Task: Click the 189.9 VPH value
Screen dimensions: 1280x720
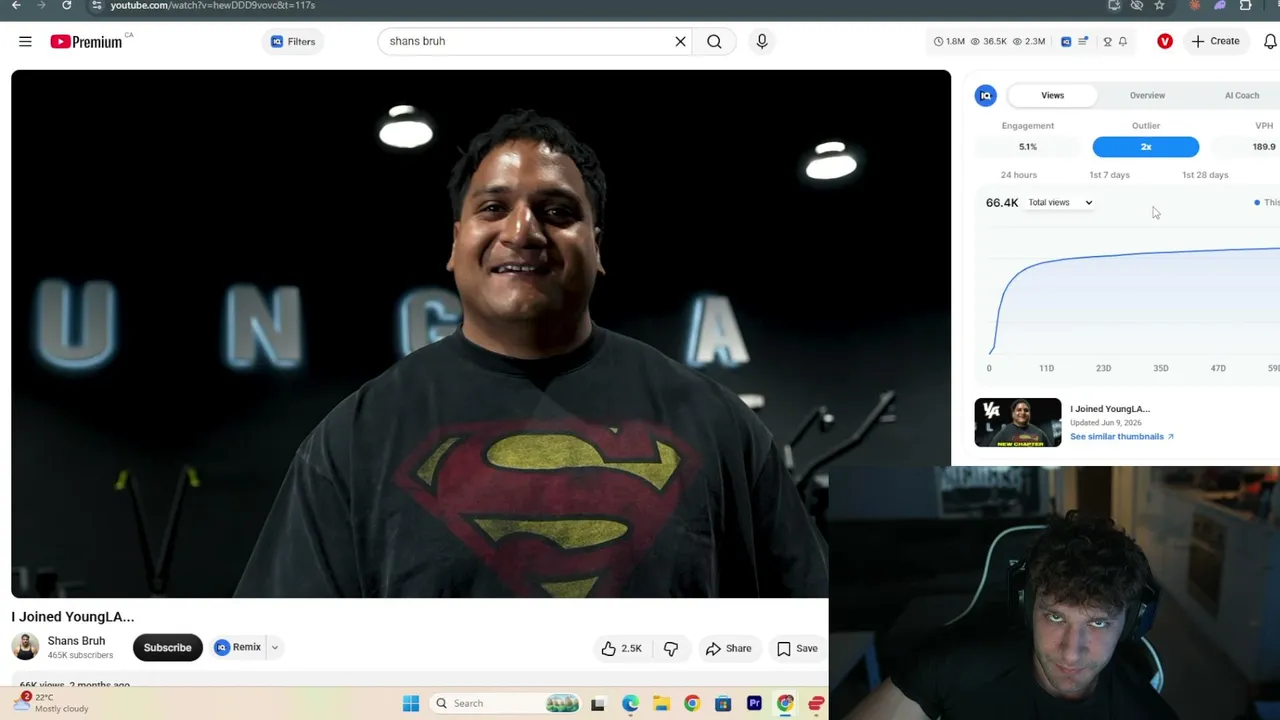Action: pos(1264,147)
